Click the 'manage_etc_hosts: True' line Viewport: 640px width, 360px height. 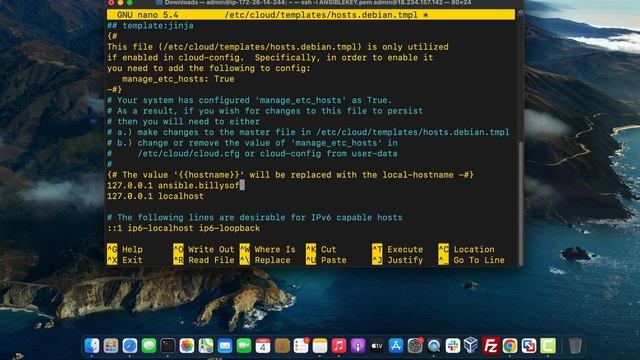[178, 79]
